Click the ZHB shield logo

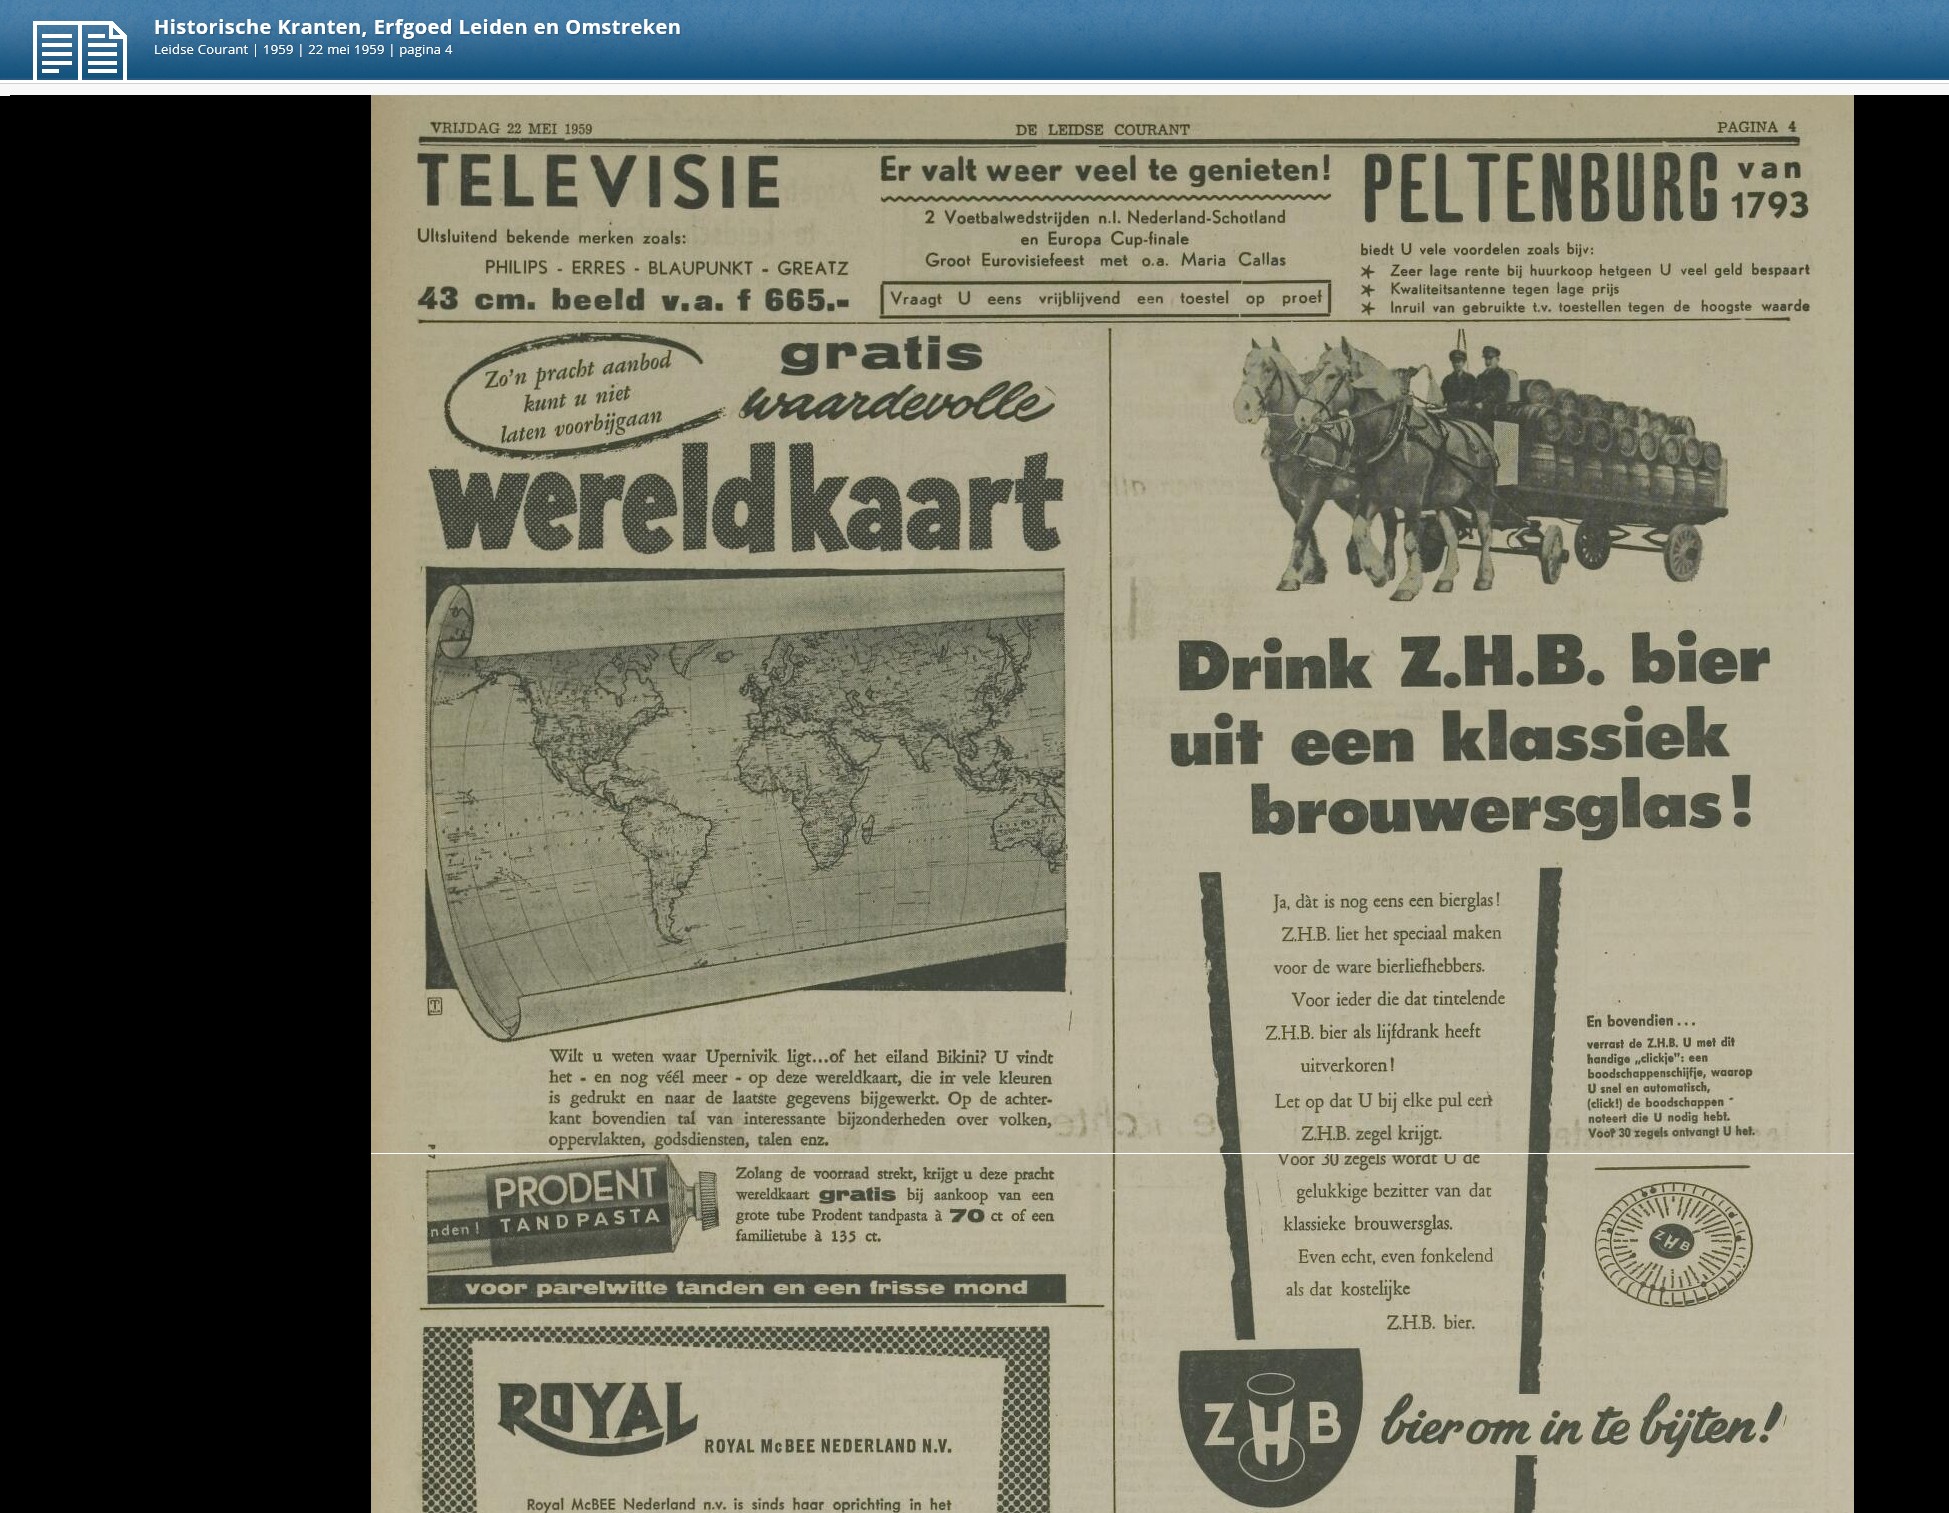[1270, 1427]
